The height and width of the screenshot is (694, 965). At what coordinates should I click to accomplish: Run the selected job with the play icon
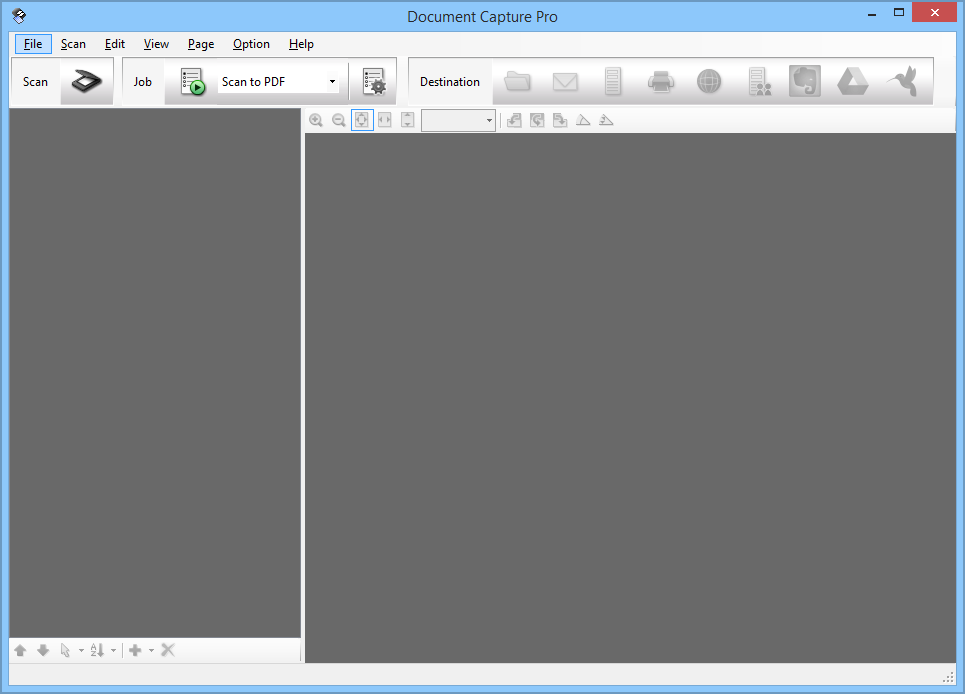pyautogui.click(x=193, y=81)
